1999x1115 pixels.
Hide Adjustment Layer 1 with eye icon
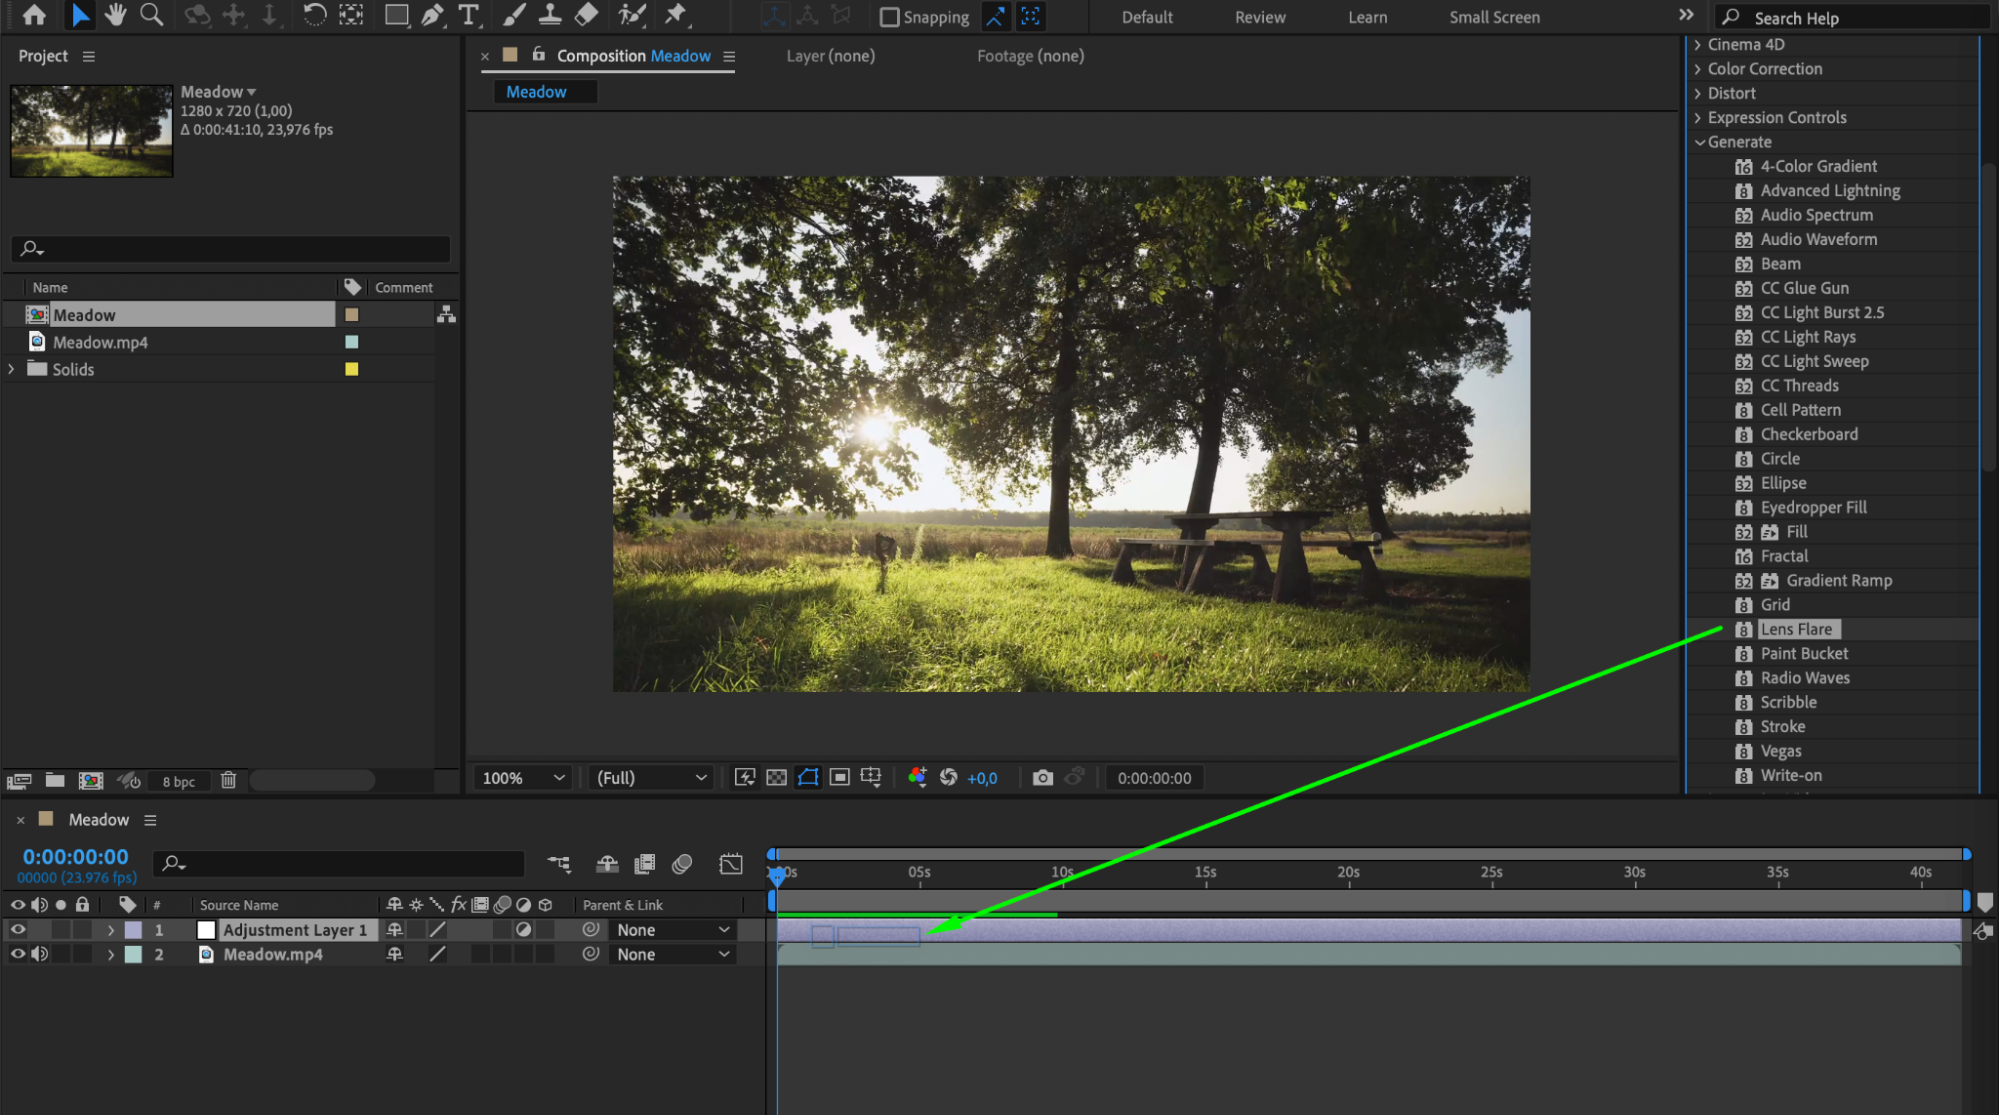[x=17, y=930]
